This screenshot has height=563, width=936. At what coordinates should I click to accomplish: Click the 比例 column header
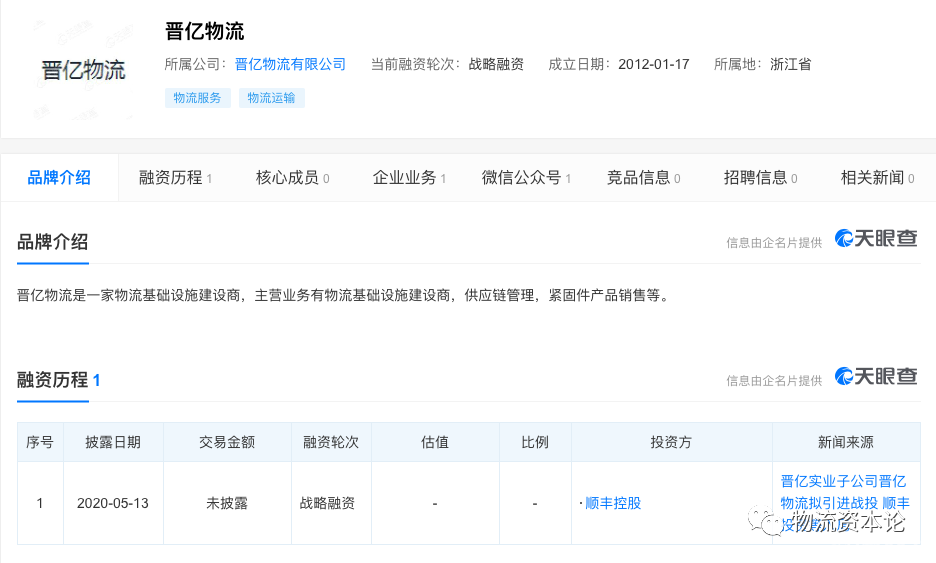click(x=535, y=442)
